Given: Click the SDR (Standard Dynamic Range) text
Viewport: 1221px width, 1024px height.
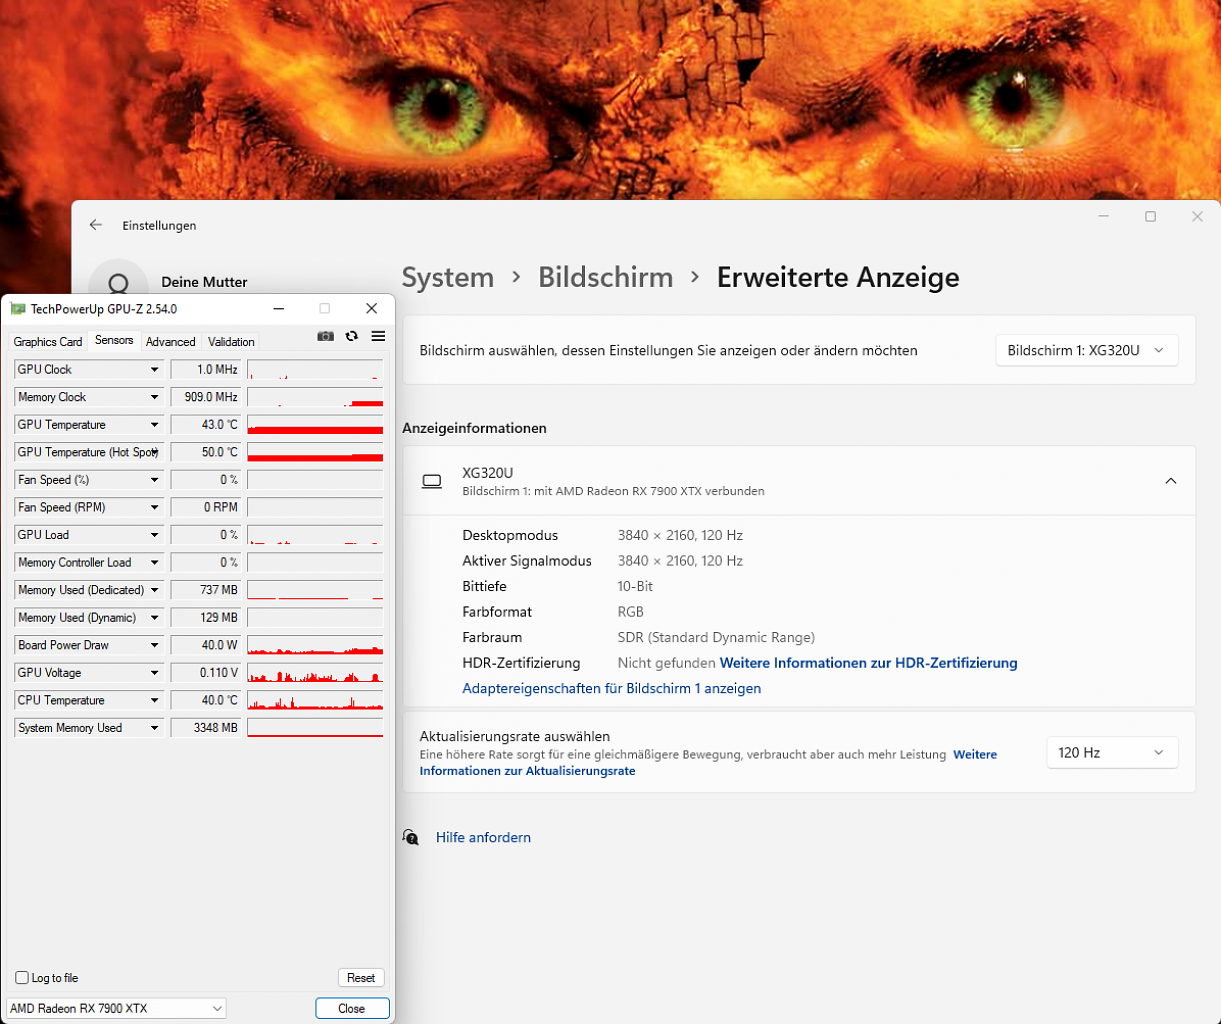Looking at the screenshot, I should click(x=716, y=637).
